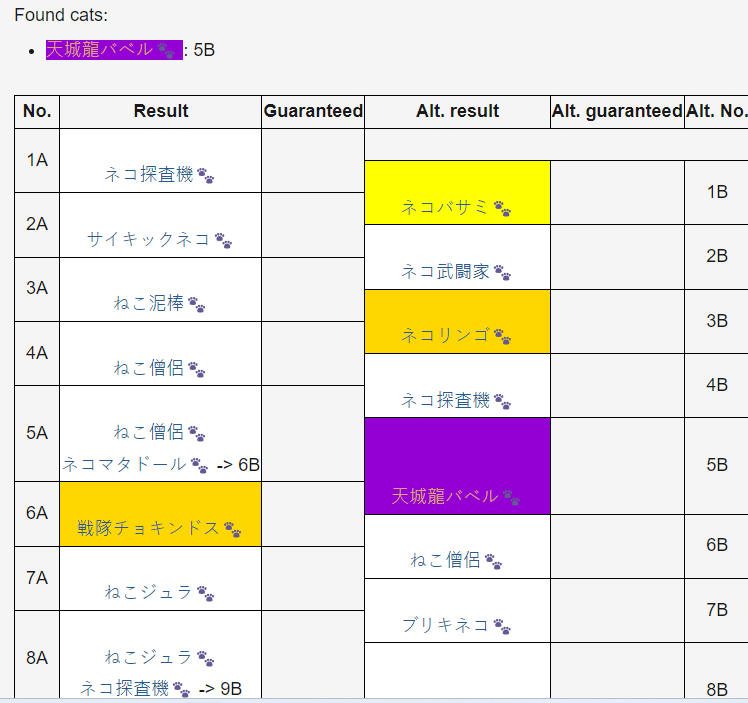
Task: Click paw icon next to サイキックネコ in row 2A
Action: (x=223, y=240)
